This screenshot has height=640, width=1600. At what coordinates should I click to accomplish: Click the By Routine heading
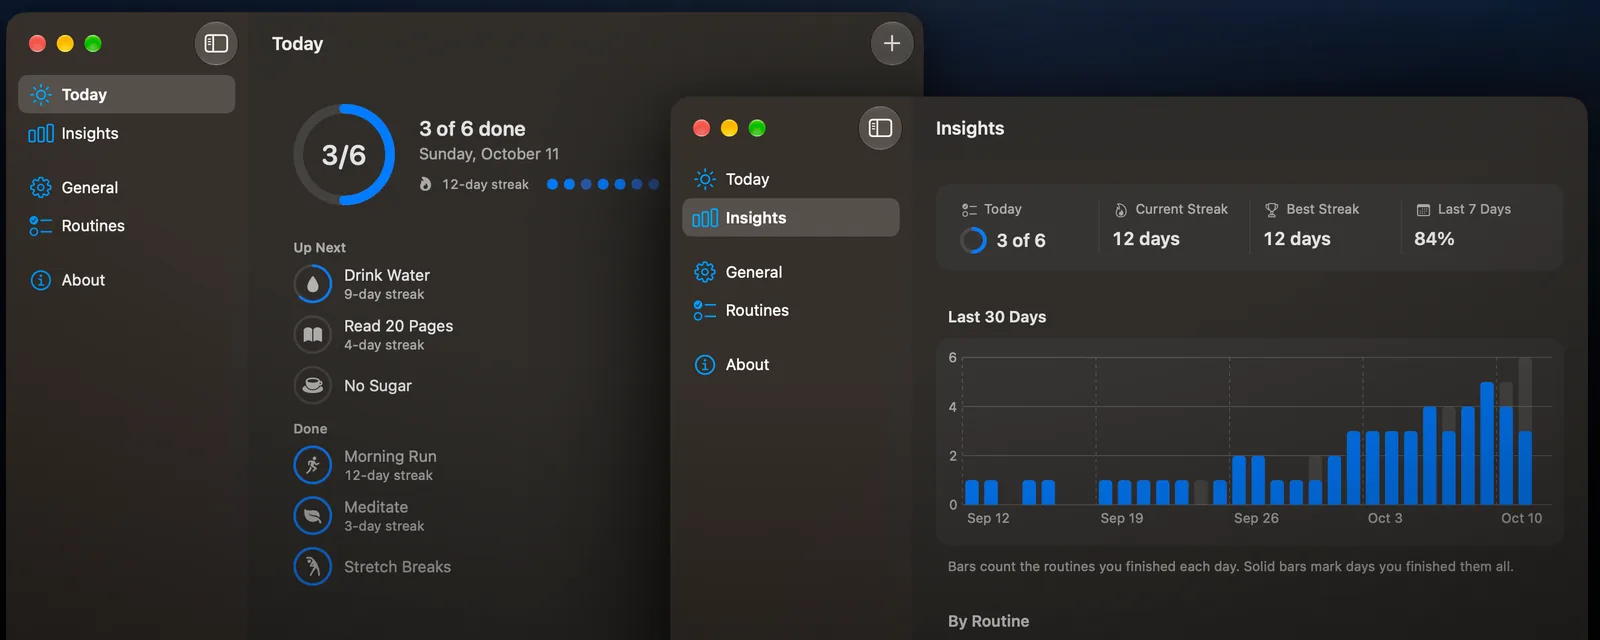(x=988, y=621)
